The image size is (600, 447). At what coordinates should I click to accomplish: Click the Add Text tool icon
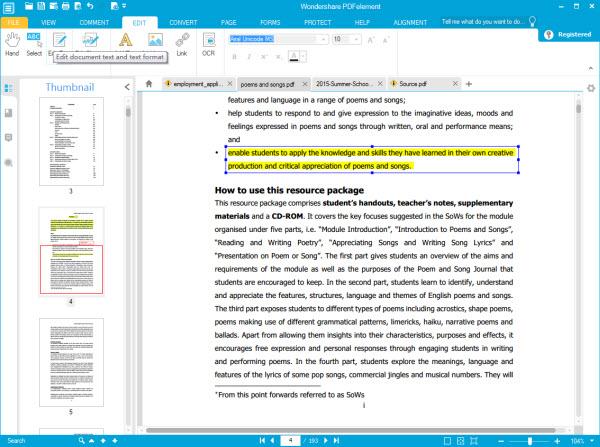coord(126,40)
